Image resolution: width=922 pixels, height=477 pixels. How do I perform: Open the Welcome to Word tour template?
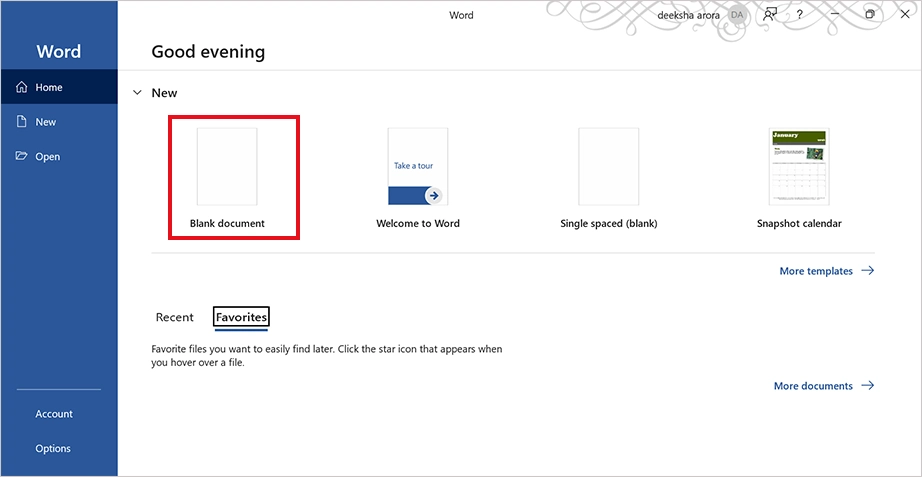coord(418,178)
